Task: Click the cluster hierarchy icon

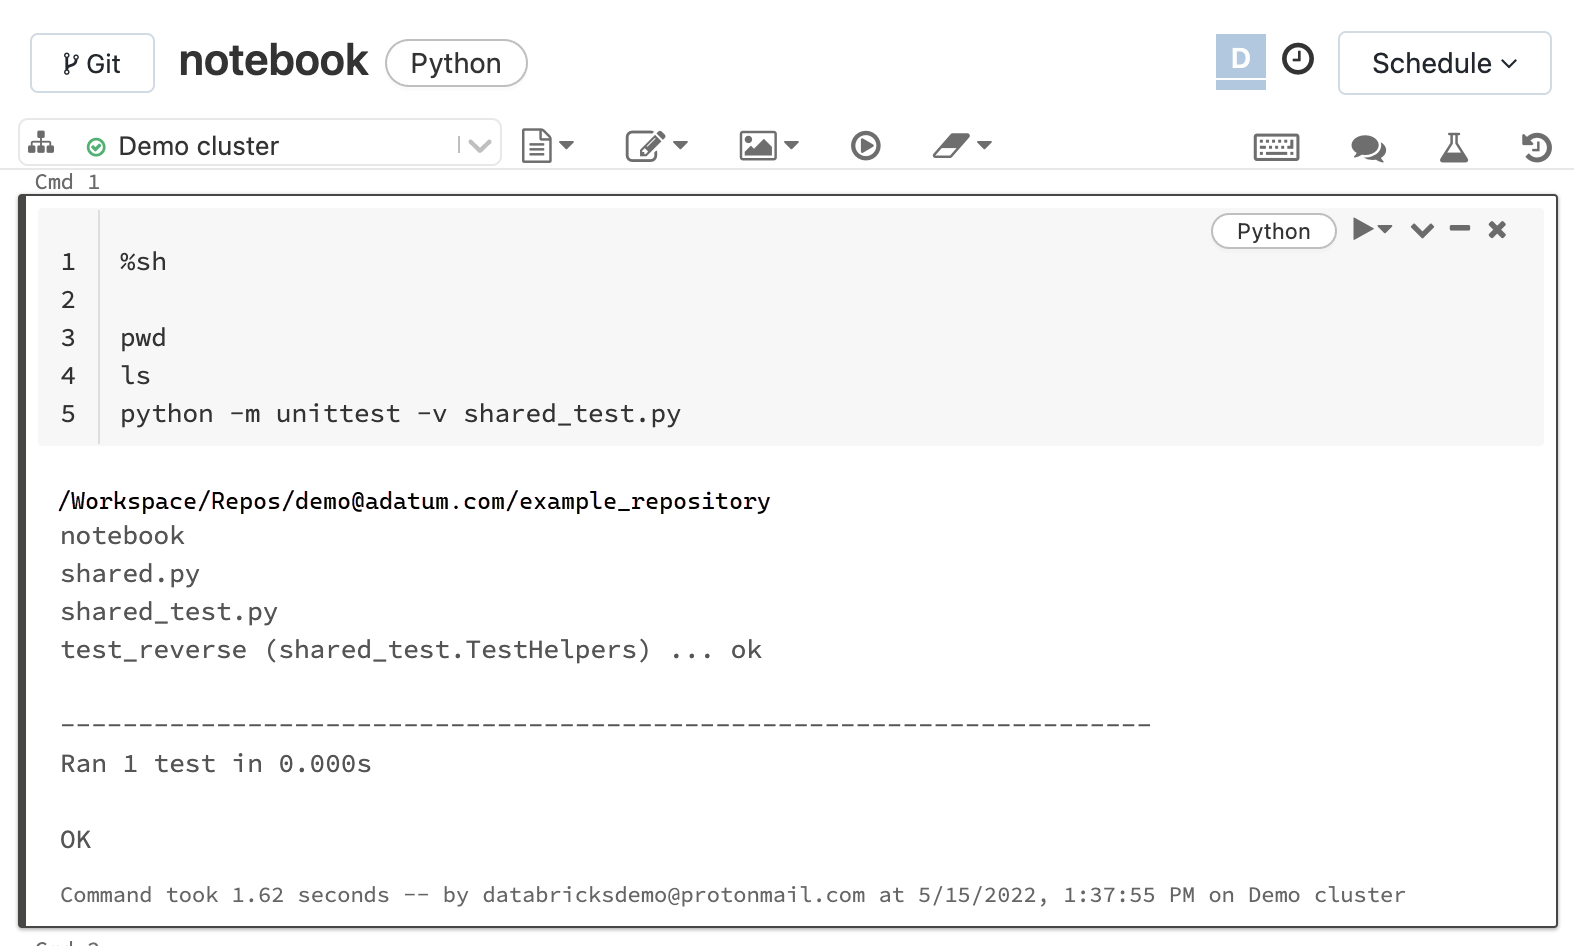Action: pyautogui.click(x=41, y=143)
